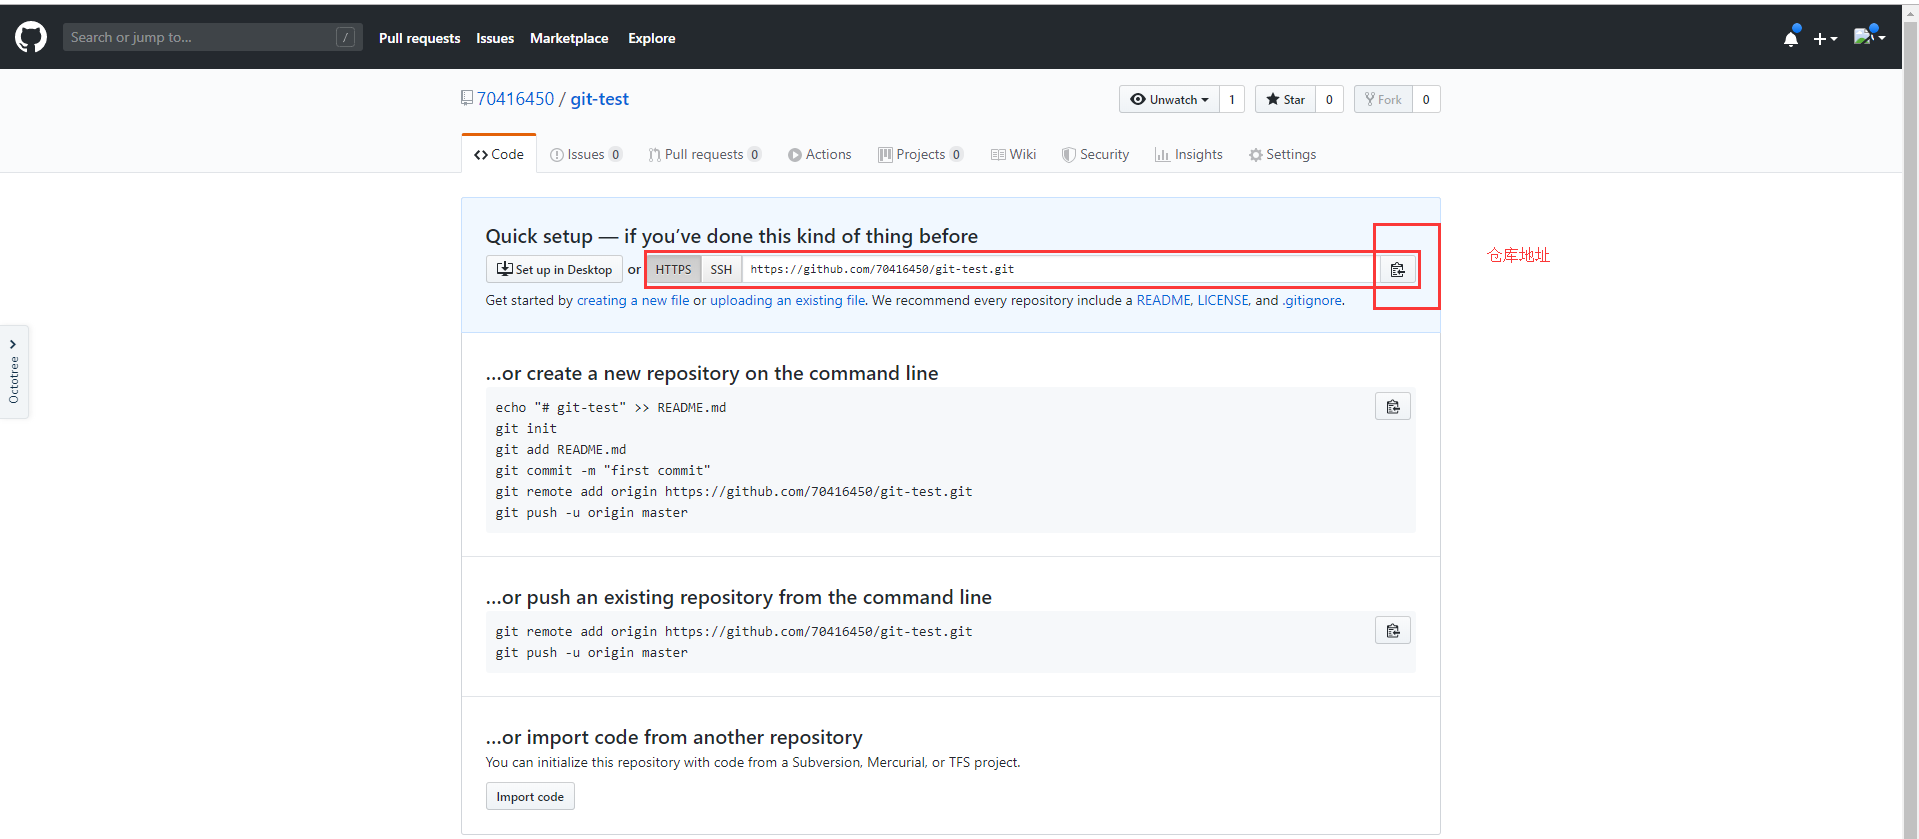The image size is (1919, 839).
Task: Open the git-test repository link
Action: pos(599,99)
